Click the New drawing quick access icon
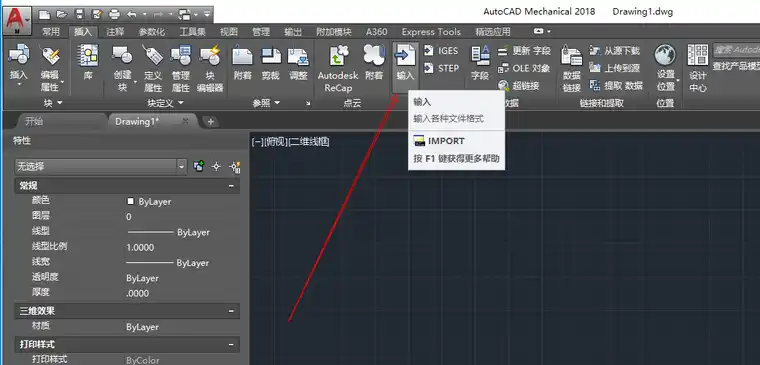Viewport: 760px width, 365px height. click(x=44, y=14)
